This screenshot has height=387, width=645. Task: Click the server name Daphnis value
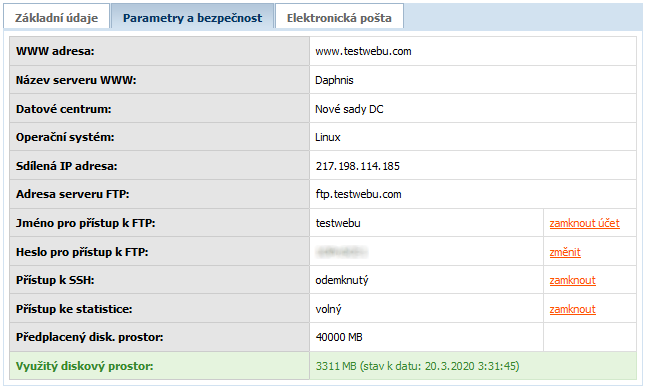(x=334, y=80)
